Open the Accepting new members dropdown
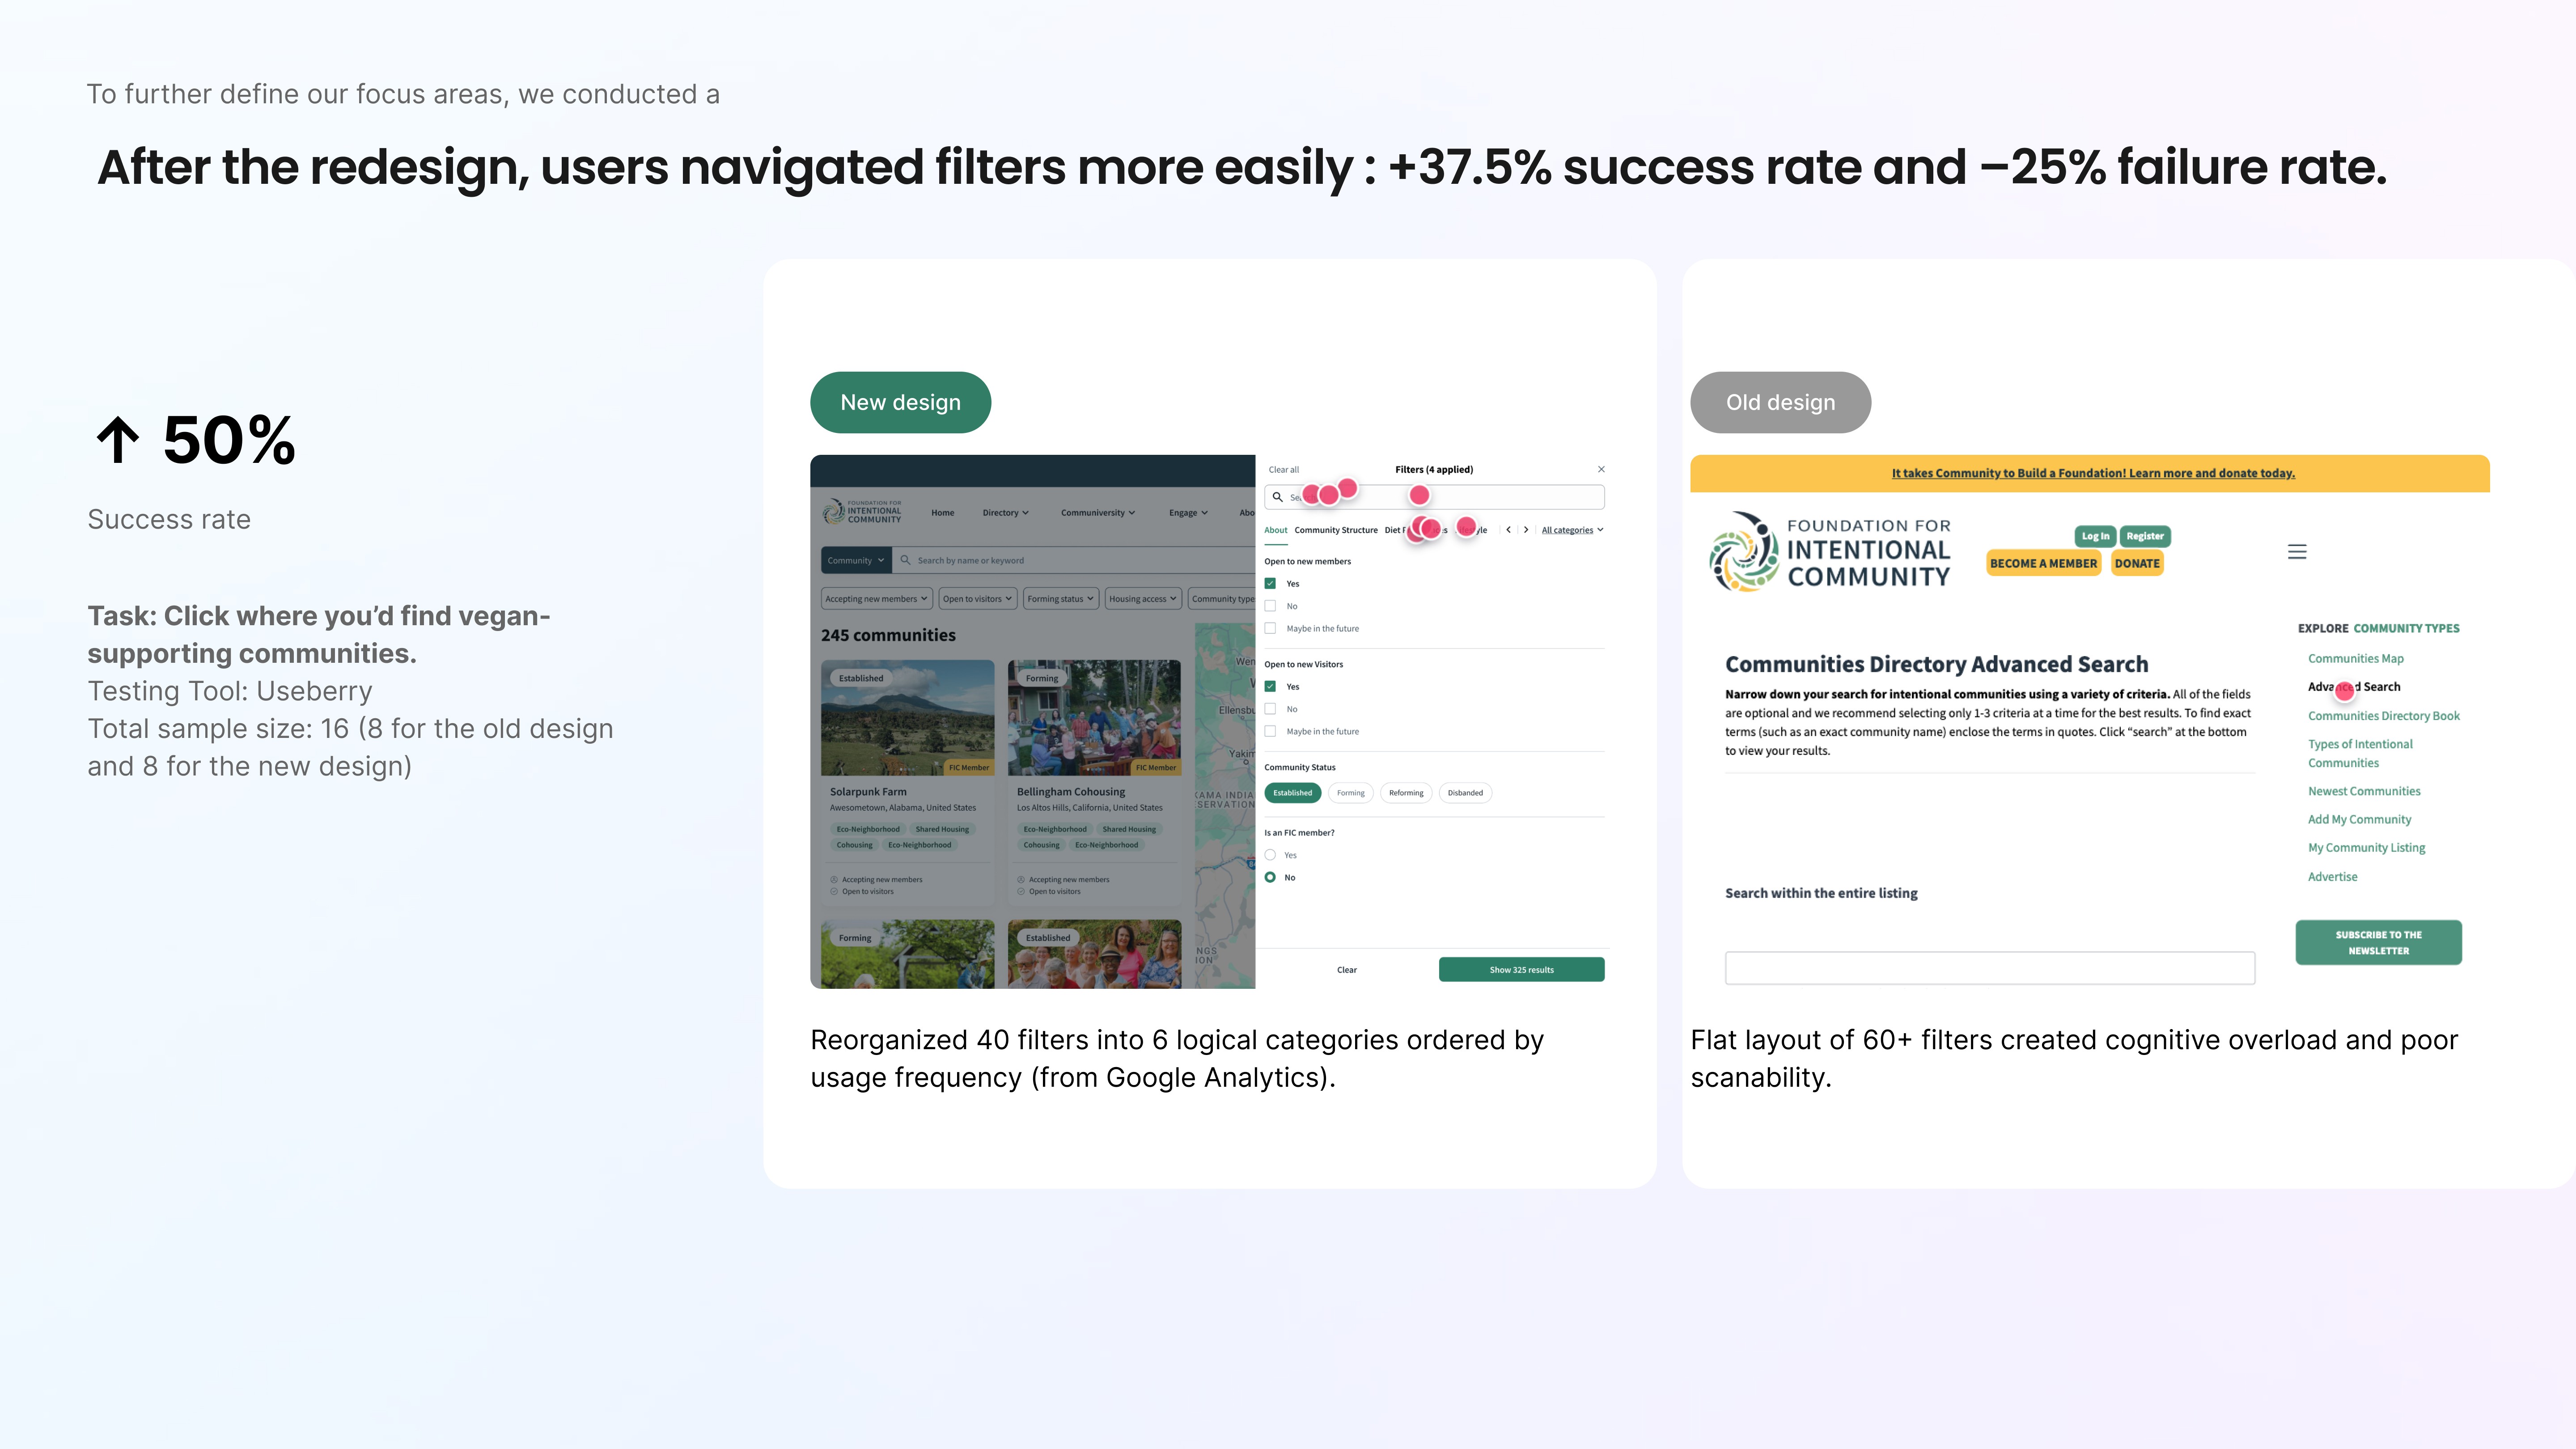 pyautogui.click(x=876, y=599)
